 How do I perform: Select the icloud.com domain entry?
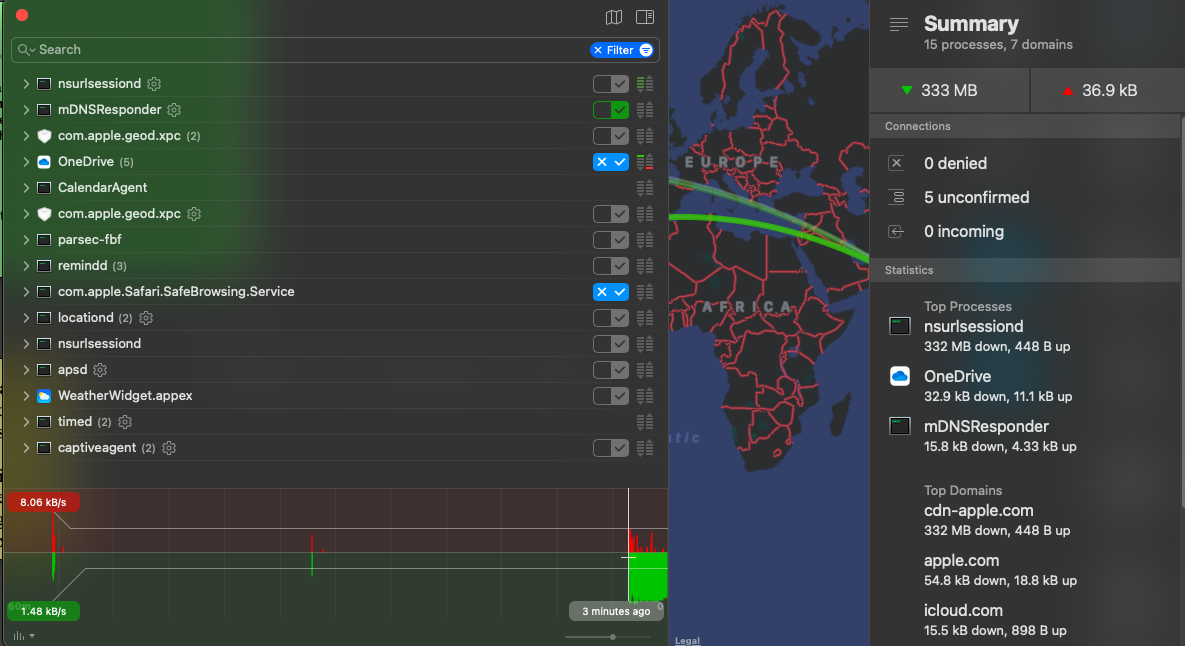pos(995,620)
